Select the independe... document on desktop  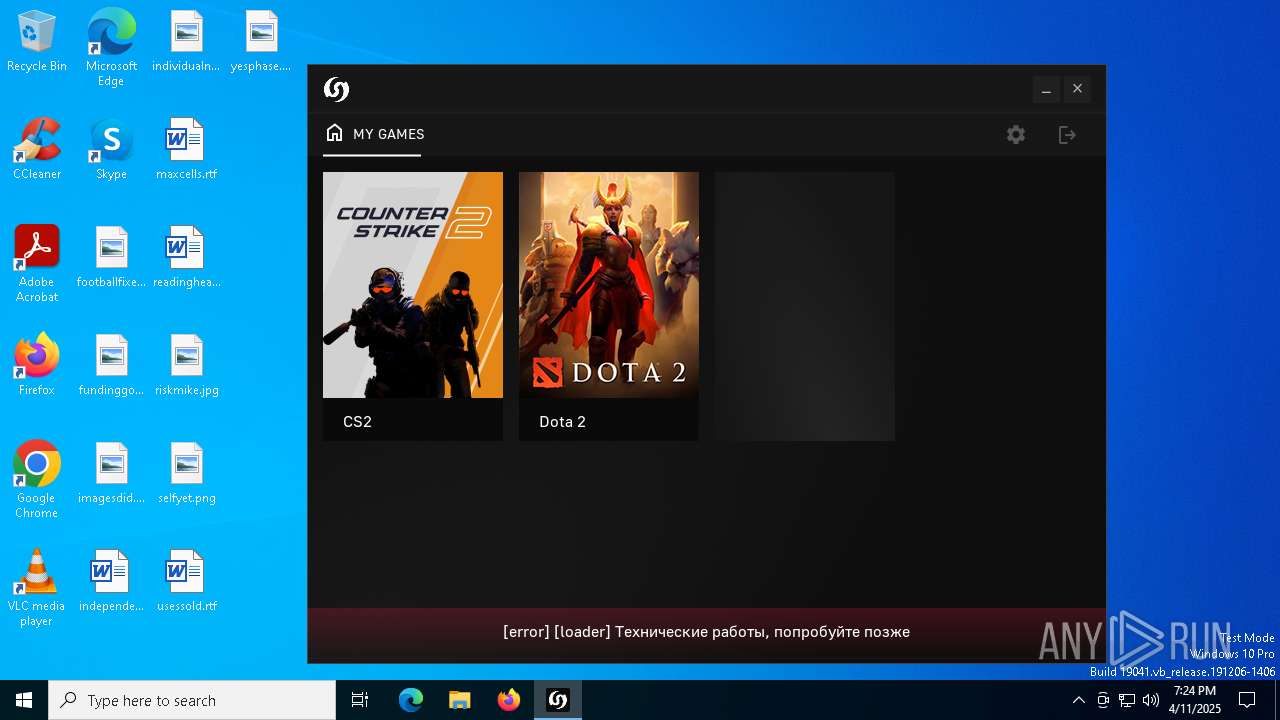click(x=111, y=582)
